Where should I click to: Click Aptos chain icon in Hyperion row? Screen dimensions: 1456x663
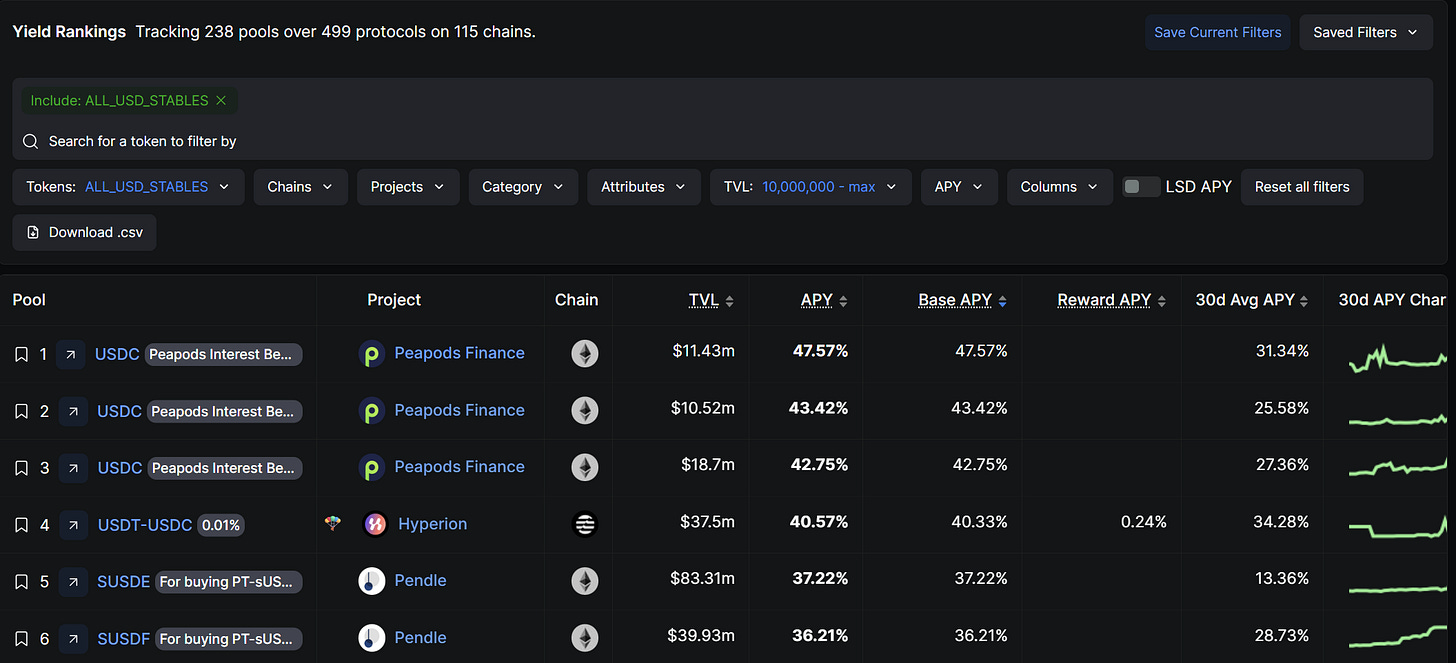[x=585, y=524]
